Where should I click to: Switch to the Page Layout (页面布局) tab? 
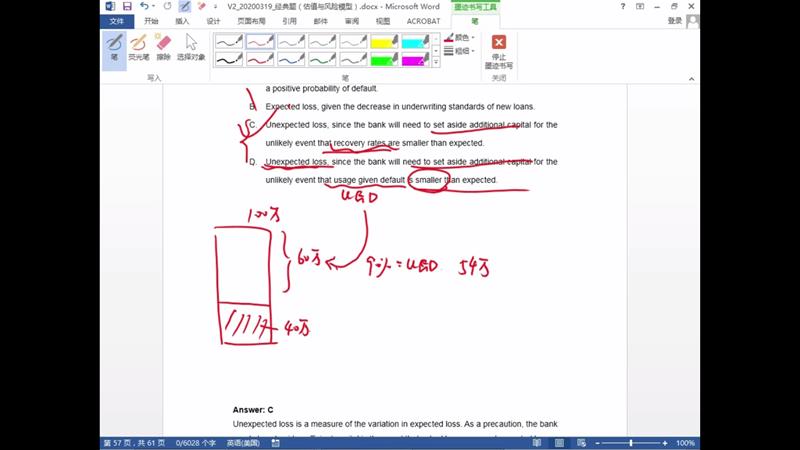pyautogui.click(x=251, y=21)
